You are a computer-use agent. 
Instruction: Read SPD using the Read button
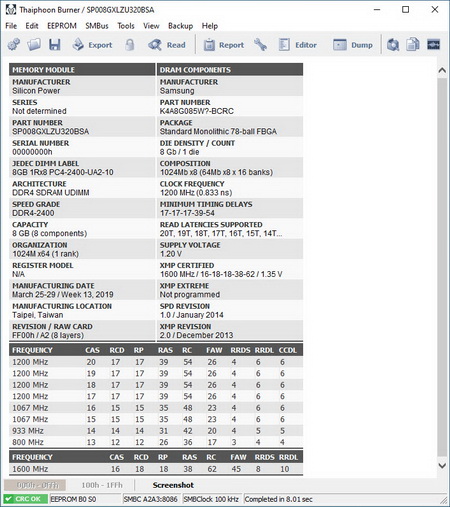coord(167,45)
